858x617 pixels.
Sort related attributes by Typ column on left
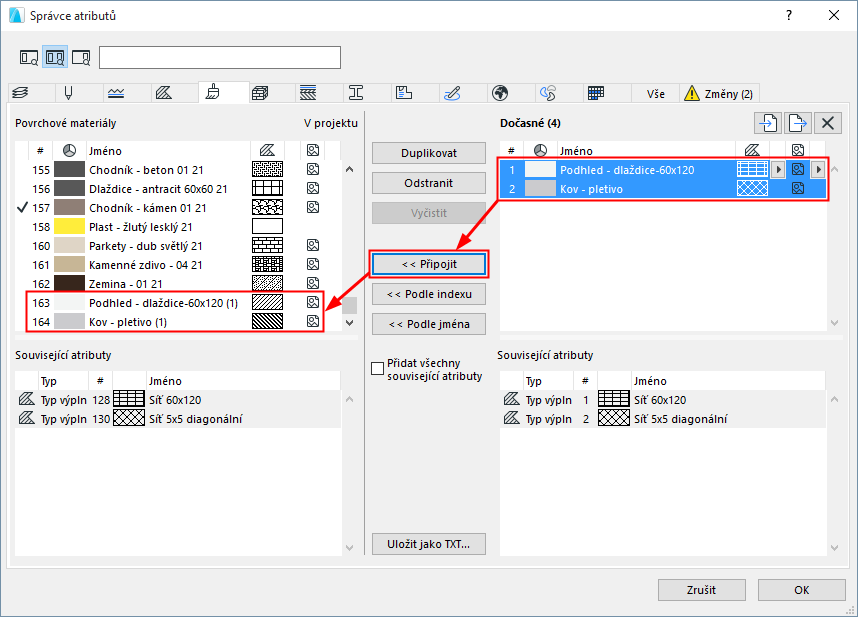point(63,381)
